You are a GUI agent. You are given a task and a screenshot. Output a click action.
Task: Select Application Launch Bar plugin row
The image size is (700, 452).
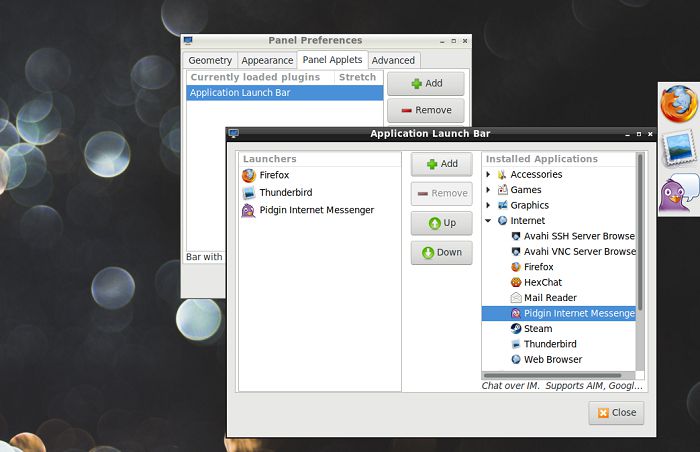coord(285,93)
